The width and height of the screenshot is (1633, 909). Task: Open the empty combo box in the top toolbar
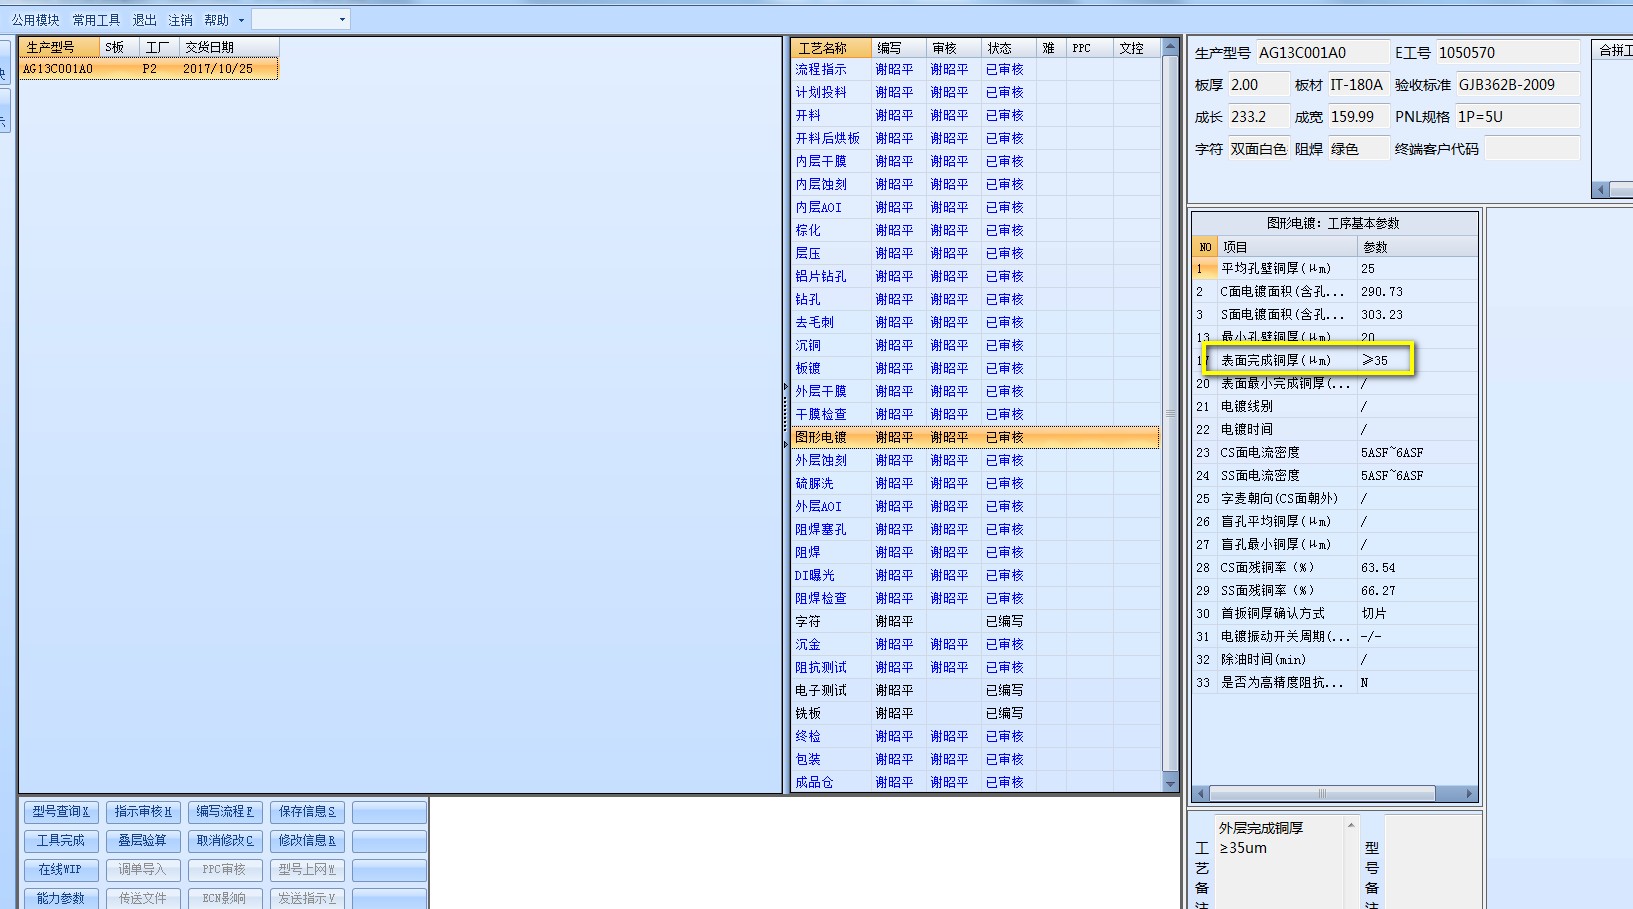(300, 20)
